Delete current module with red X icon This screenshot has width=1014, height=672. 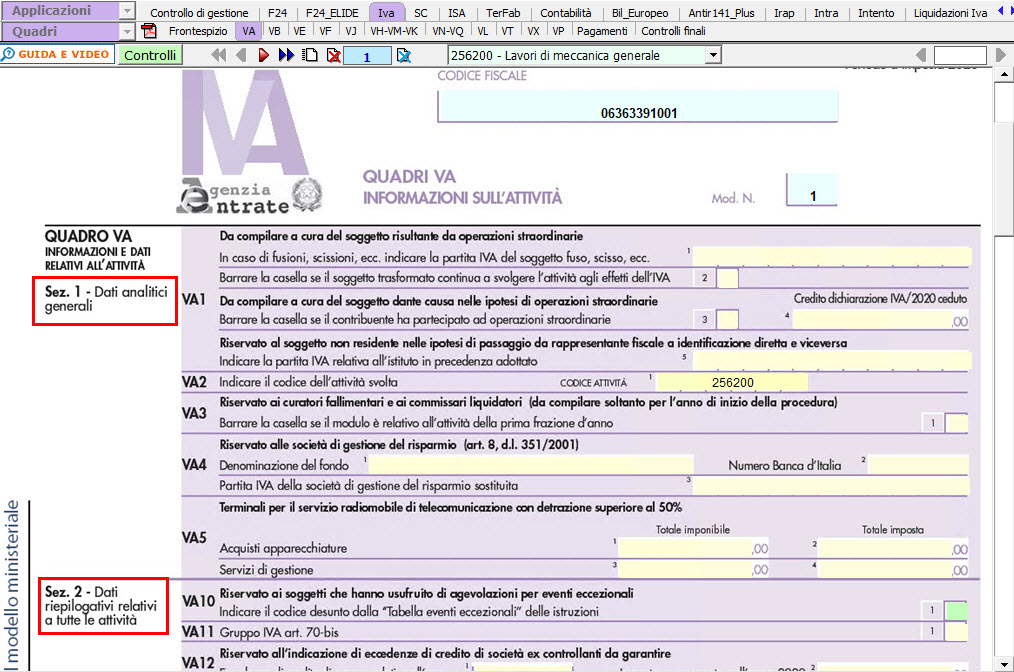pos(334,56)
